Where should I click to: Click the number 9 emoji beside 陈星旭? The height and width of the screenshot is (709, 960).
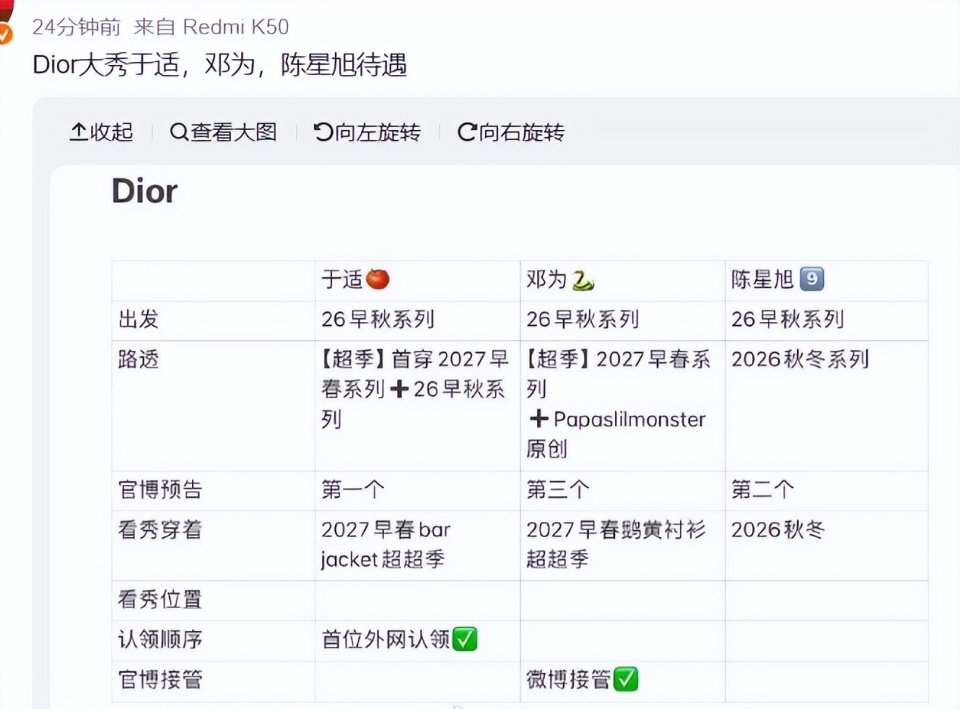point(812,279)
